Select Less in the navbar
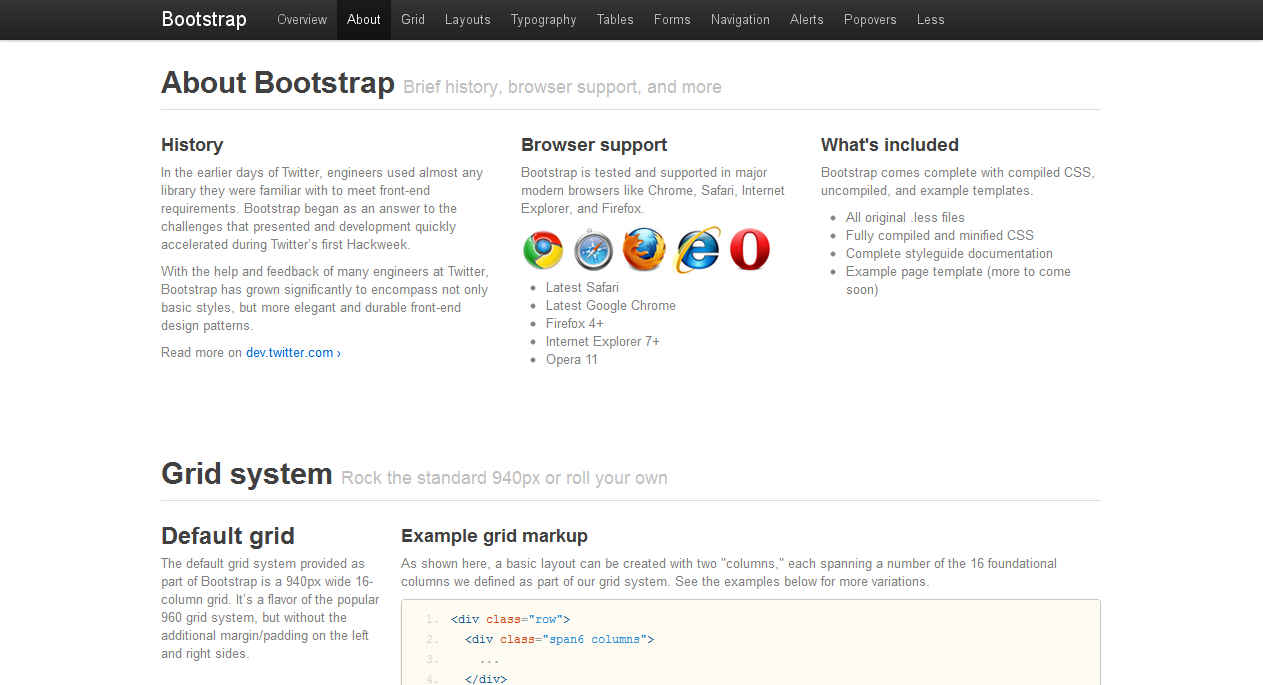The height and width of the screenshot is (685, 1263). 931,19
